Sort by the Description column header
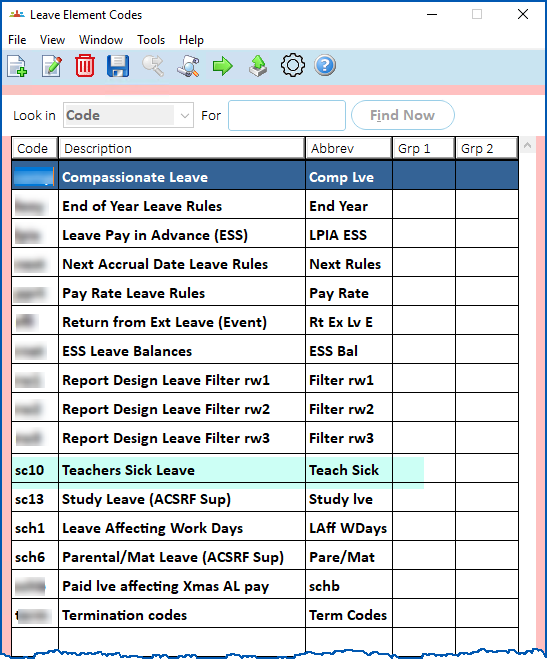This screenshot has width=547, height=659. tap(181, 148)
